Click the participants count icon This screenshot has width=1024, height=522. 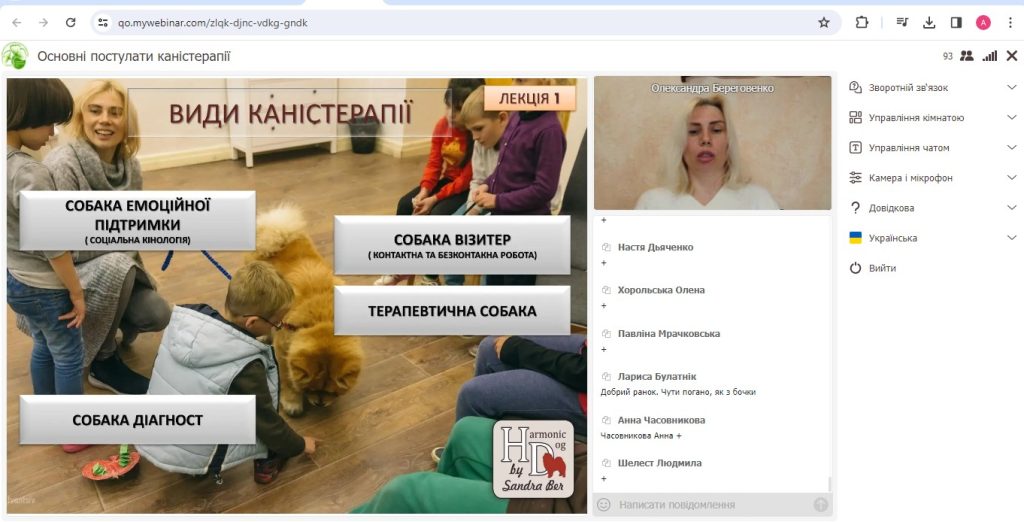[x=966, y=56]
